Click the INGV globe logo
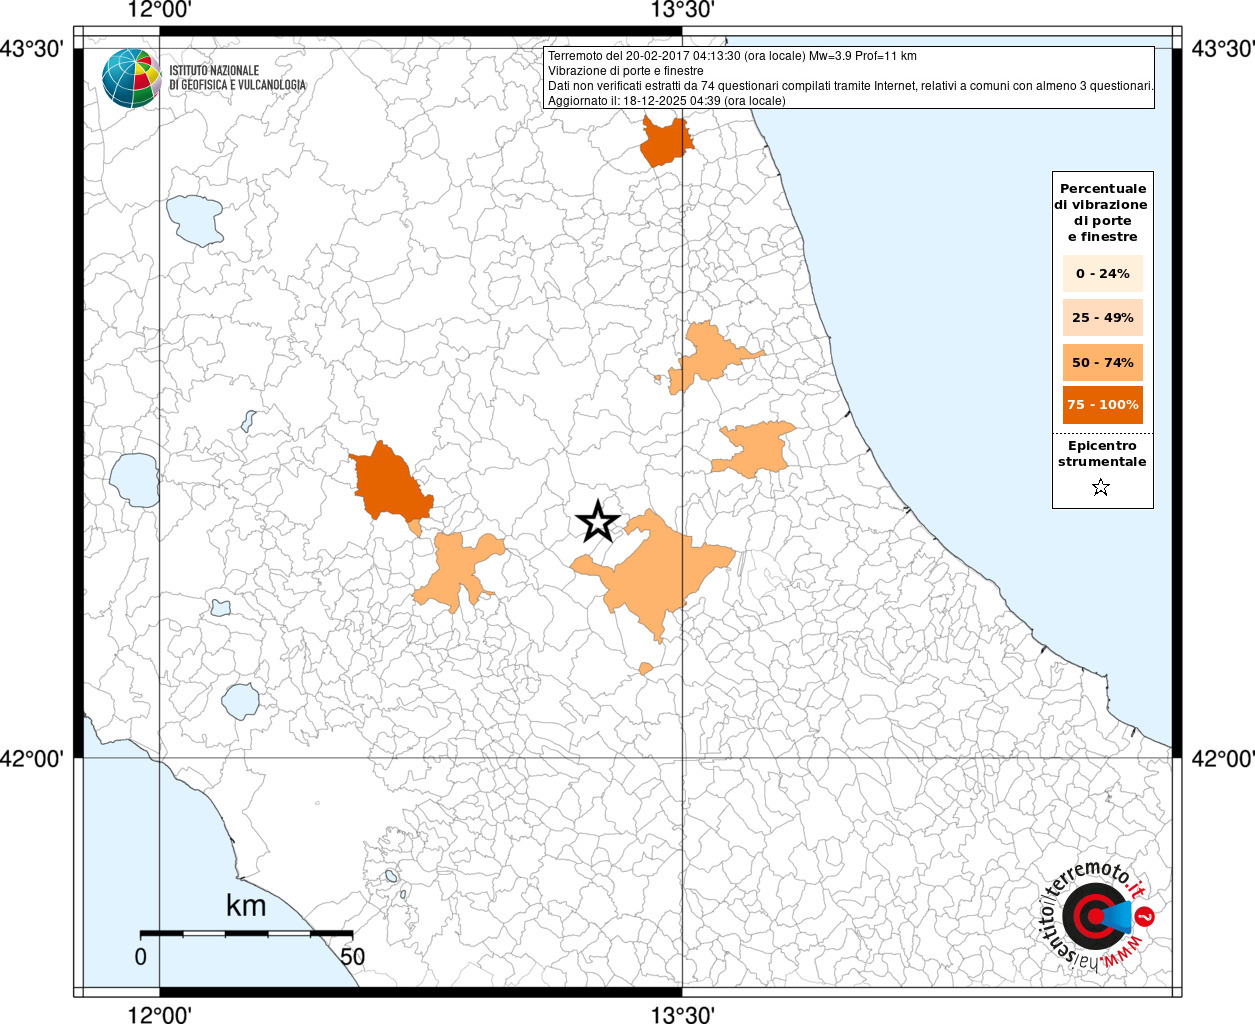Image resolution: width=1255 pixels, height=1024 pixels. coord(131,78)
